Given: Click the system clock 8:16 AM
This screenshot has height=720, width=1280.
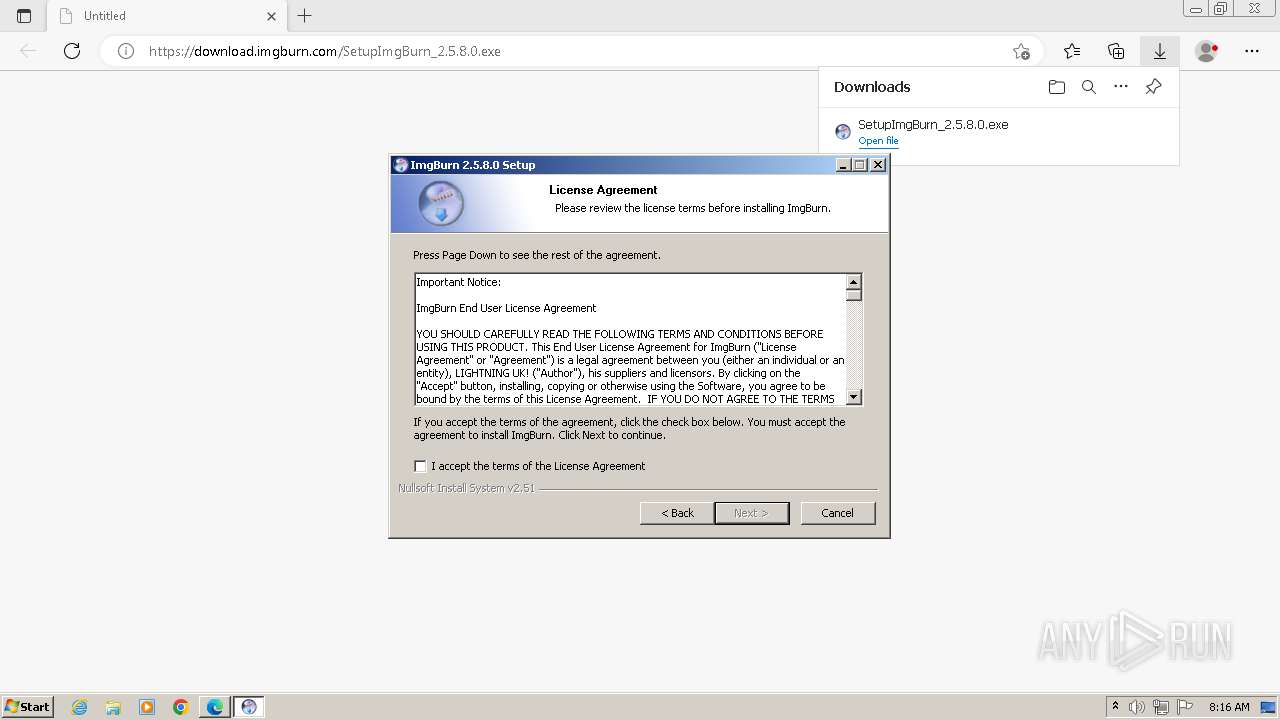Looking at the screenshot, I should [1229, 707].
